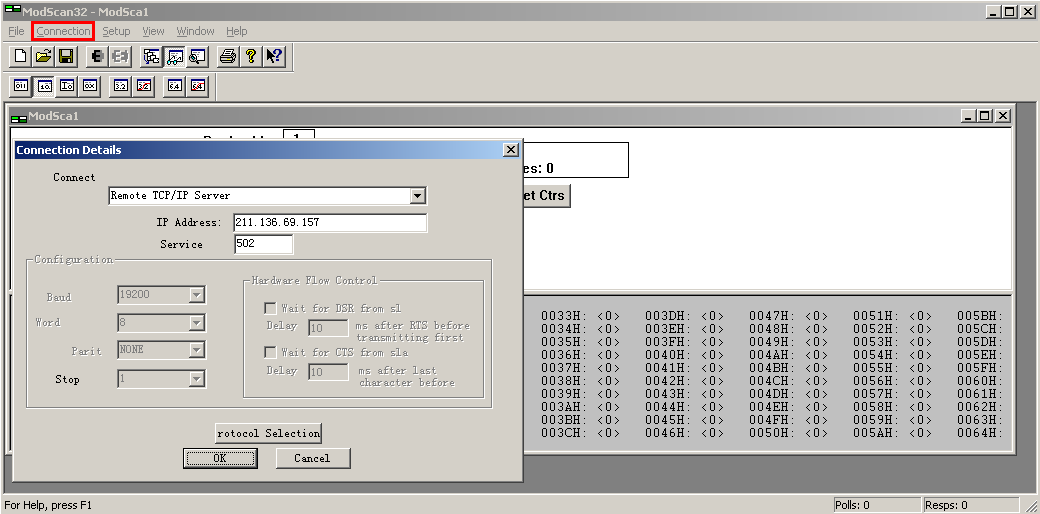Open a file using the folder icon
This screenshot has width=1040, height=514.
click(43, 56)
